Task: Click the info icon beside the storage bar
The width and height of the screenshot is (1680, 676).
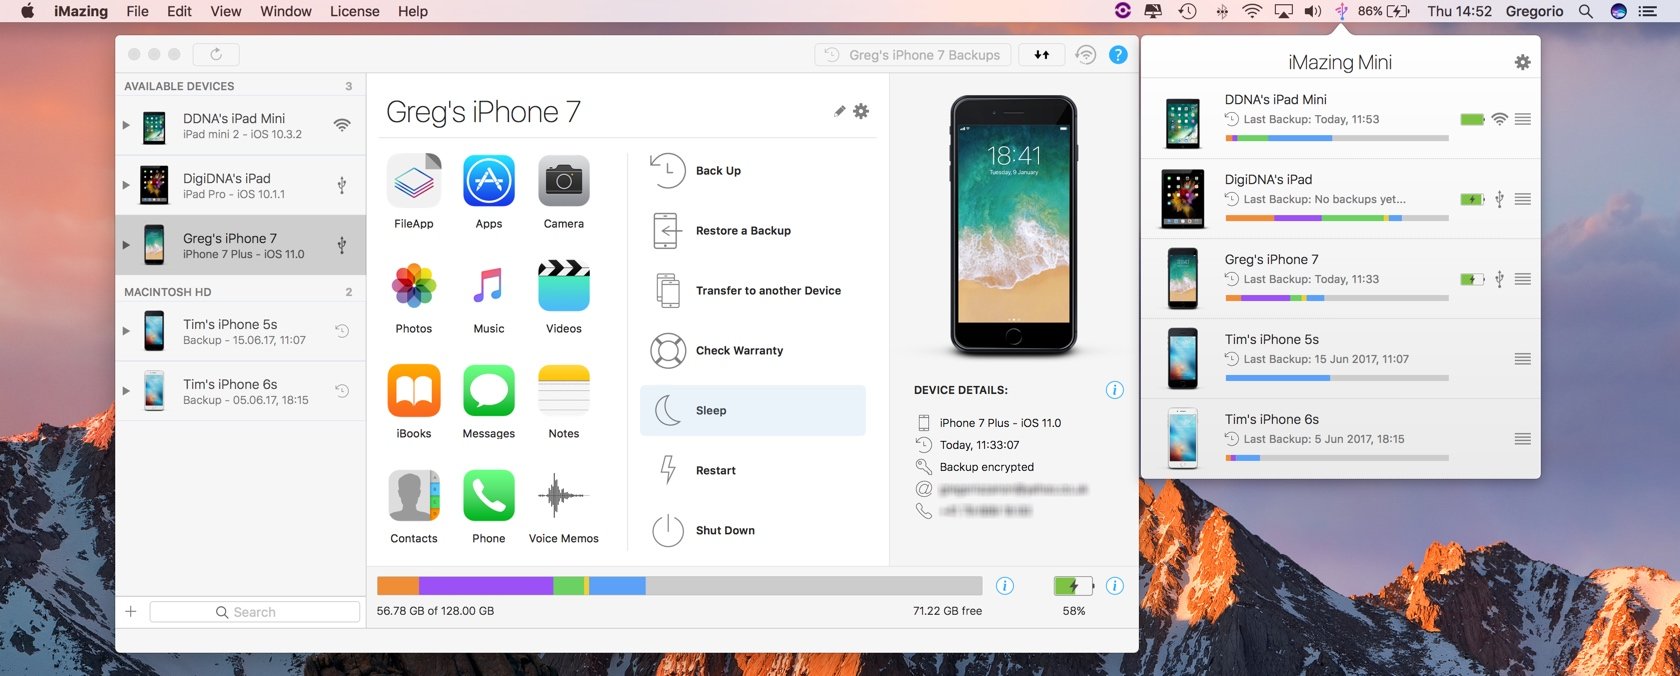Action: tap(1005, 586)
